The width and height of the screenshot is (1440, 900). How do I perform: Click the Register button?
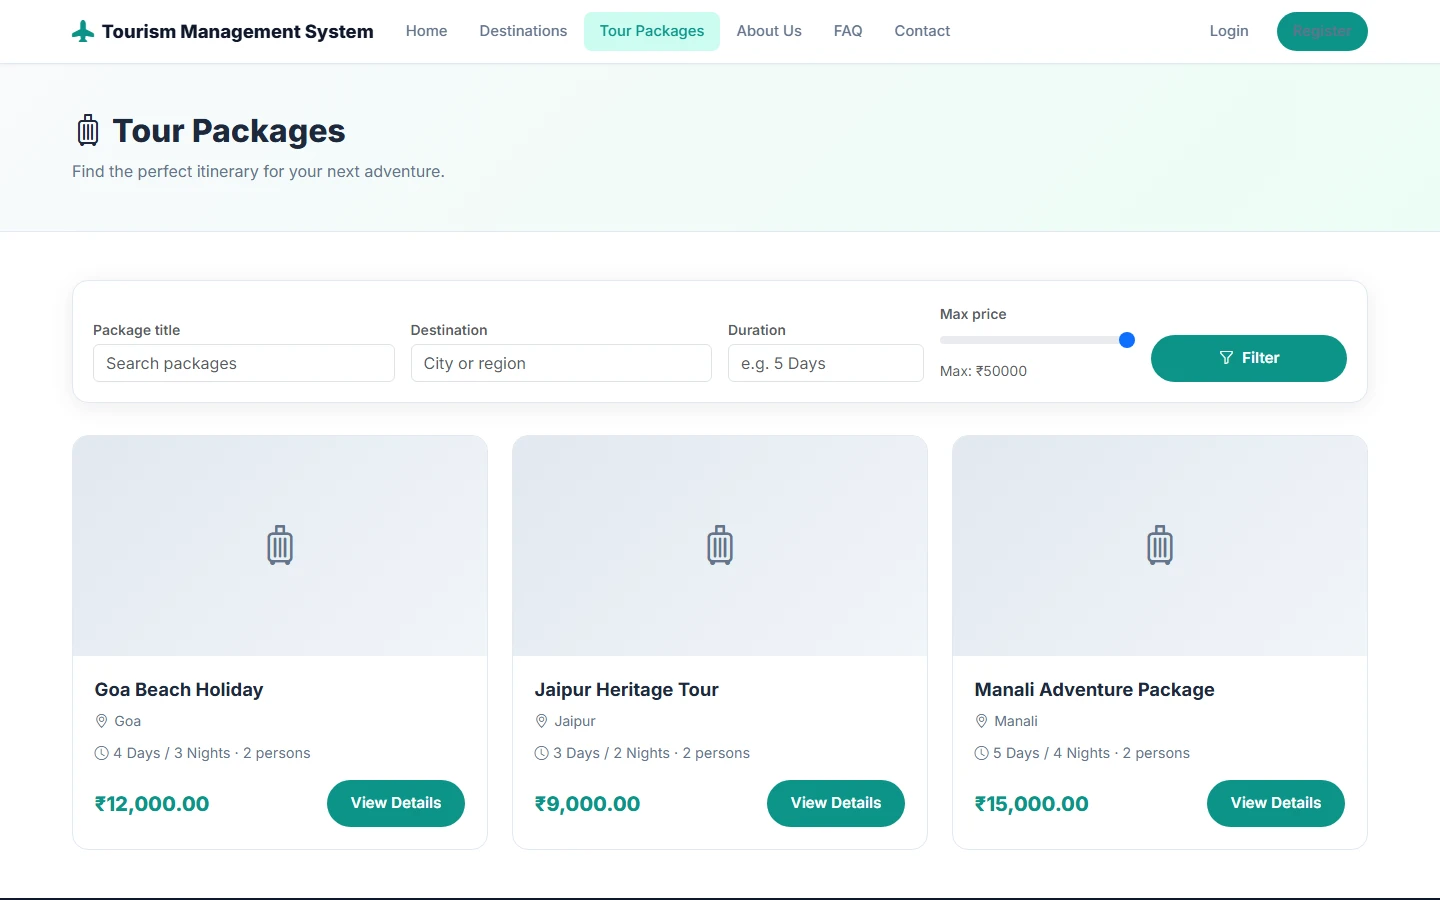tap(1322, 31)
